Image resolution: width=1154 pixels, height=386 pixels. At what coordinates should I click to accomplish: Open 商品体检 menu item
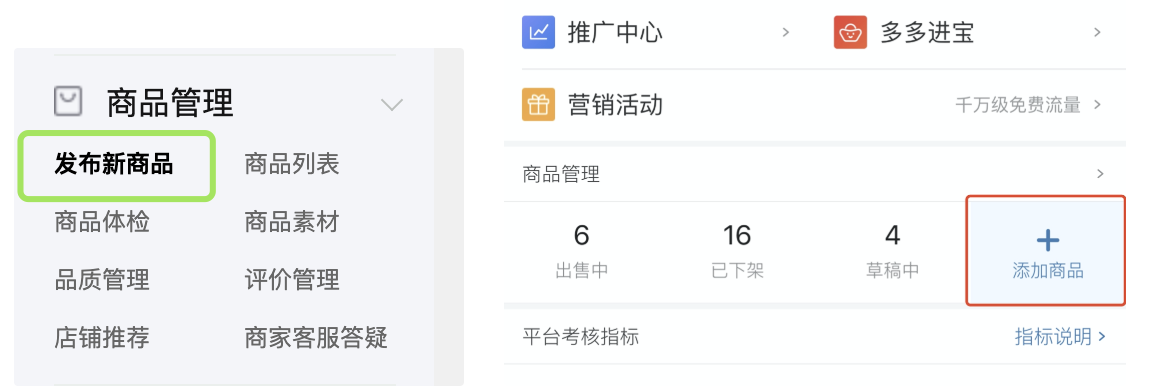[102, 222]
